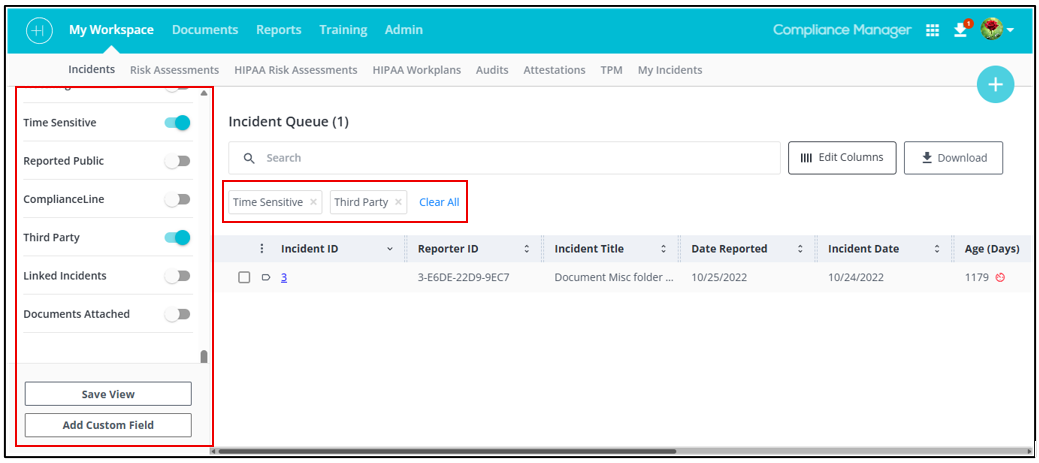Remove the Third Party filter chip
1039x463 pixels.
pyautogui.click(x=398, y=203)
